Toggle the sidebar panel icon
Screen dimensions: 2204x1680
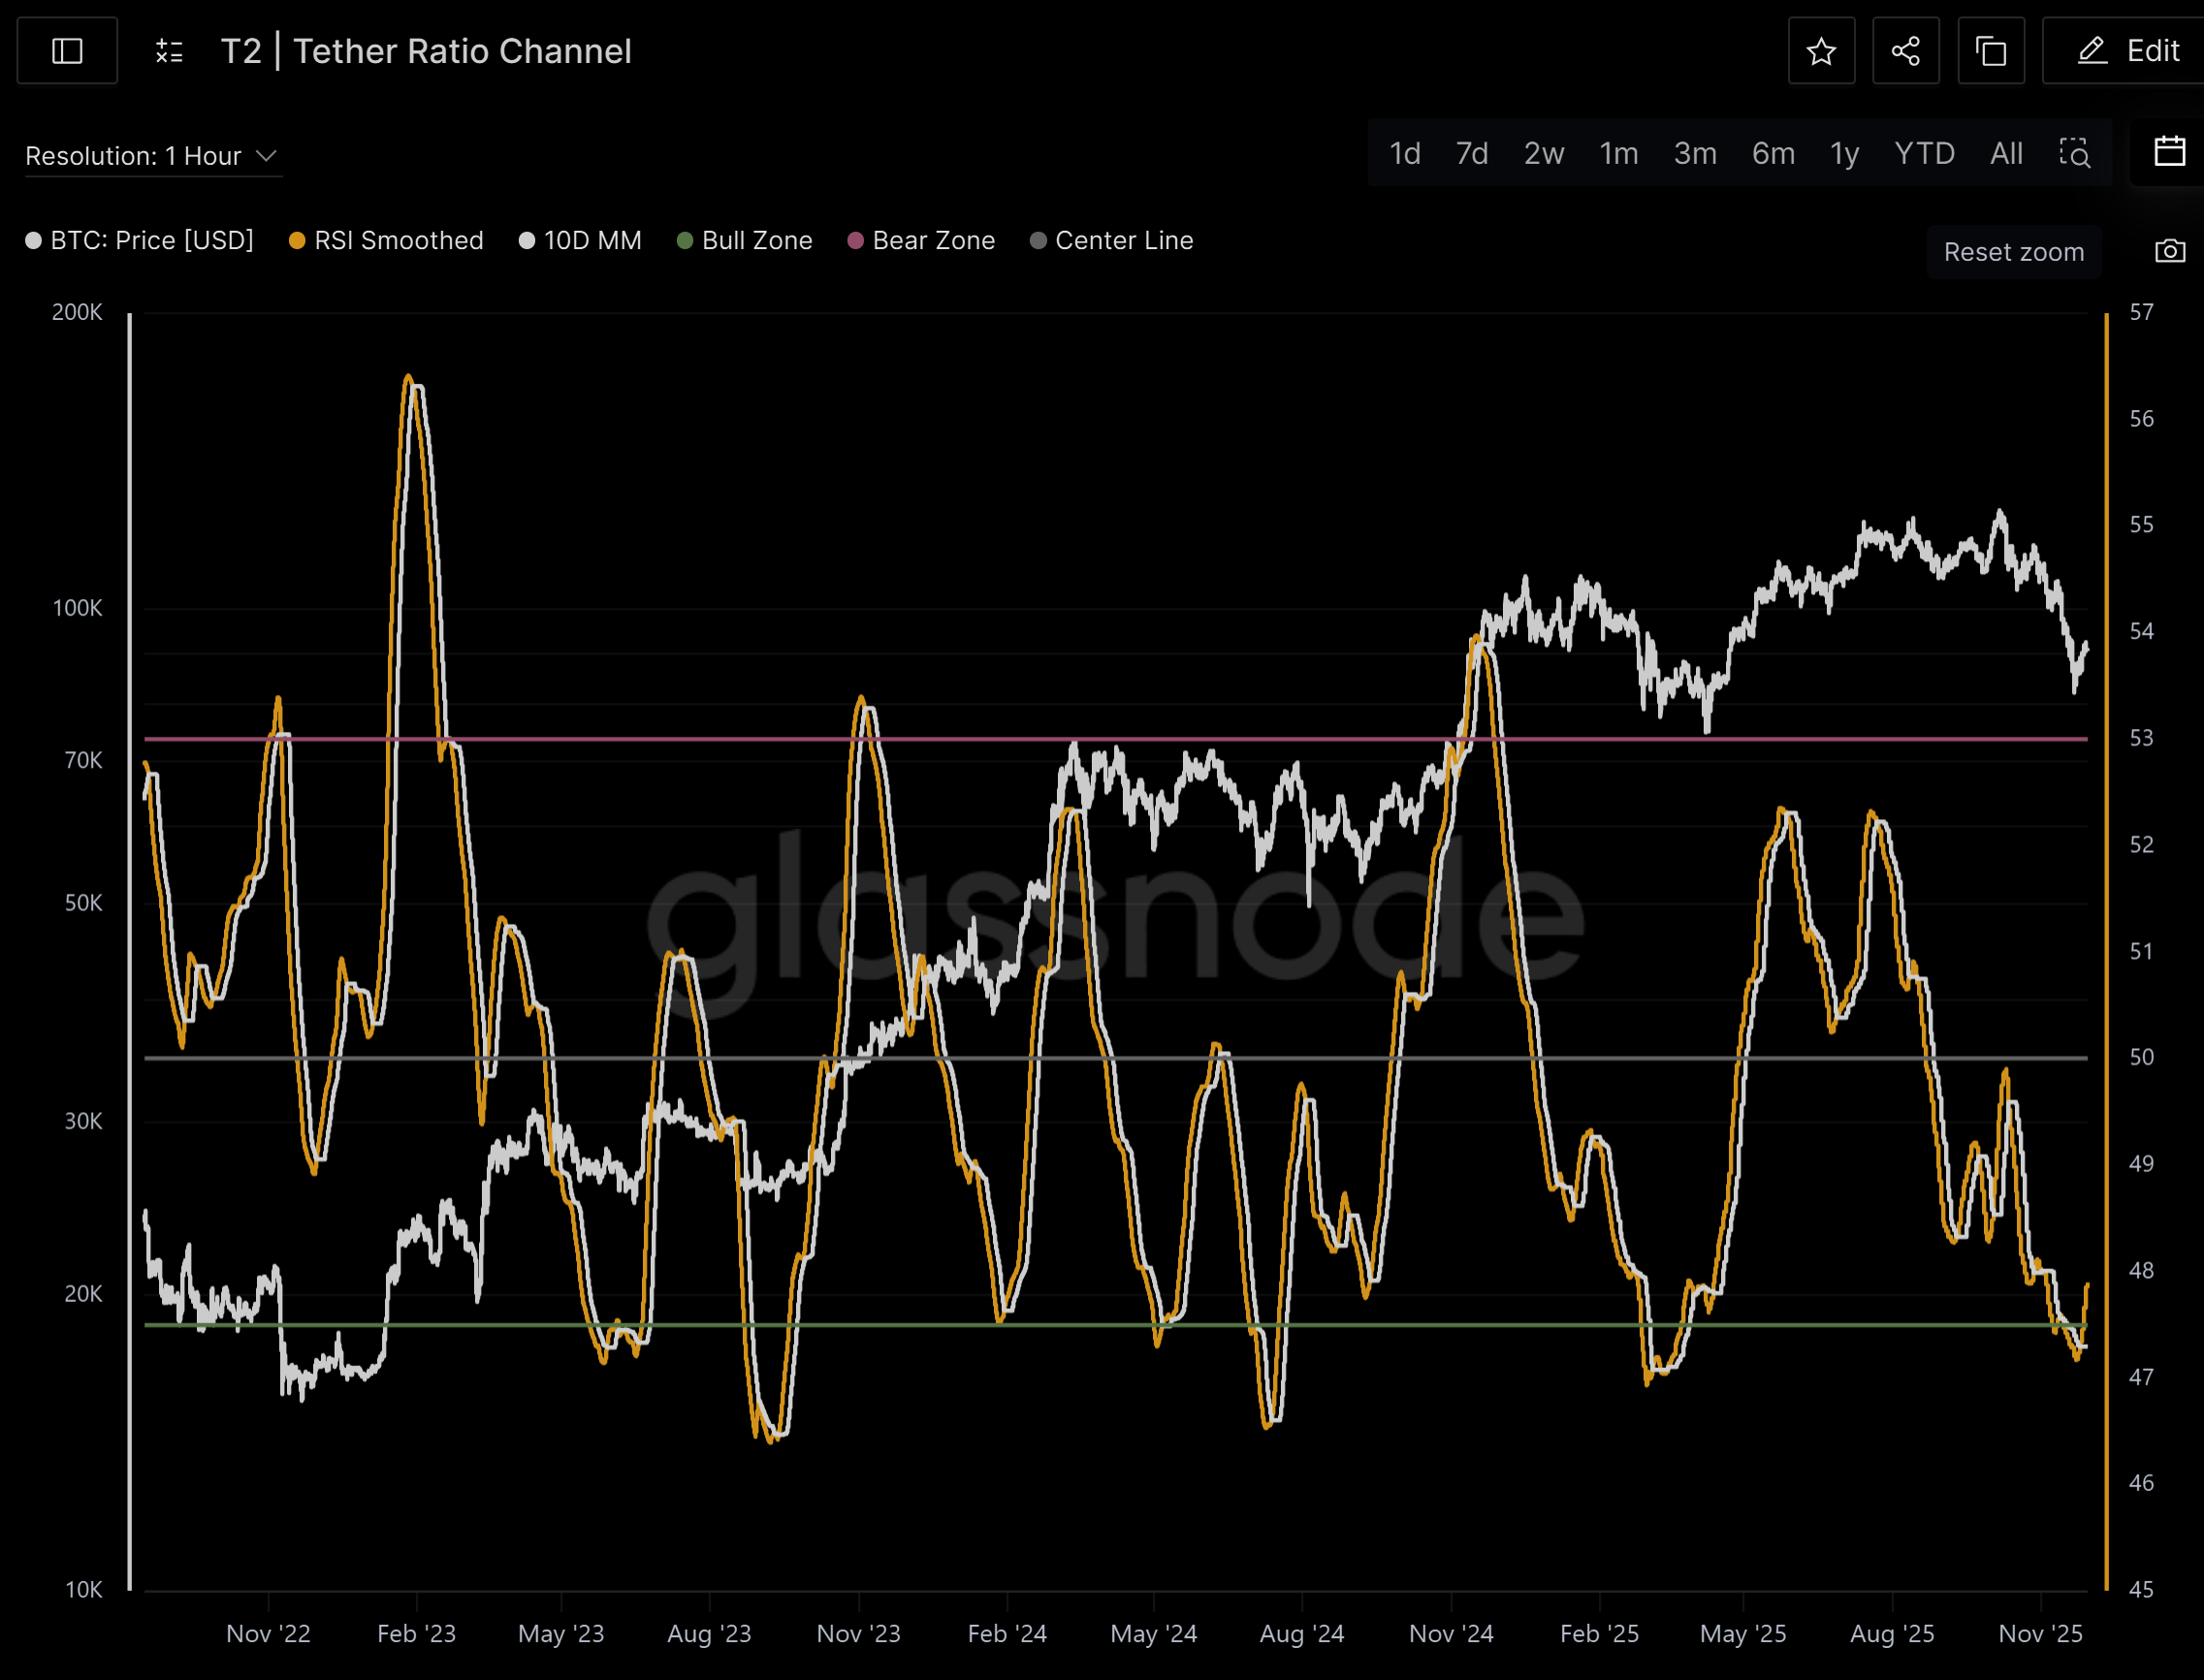point(67,51)
